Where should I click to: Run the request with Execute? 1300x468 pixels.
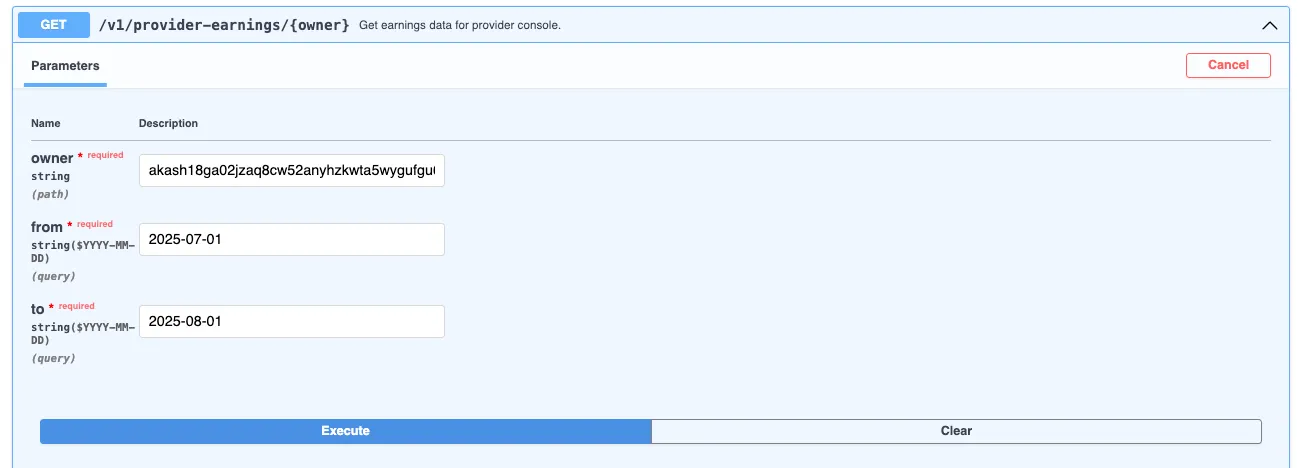point(345,431)
